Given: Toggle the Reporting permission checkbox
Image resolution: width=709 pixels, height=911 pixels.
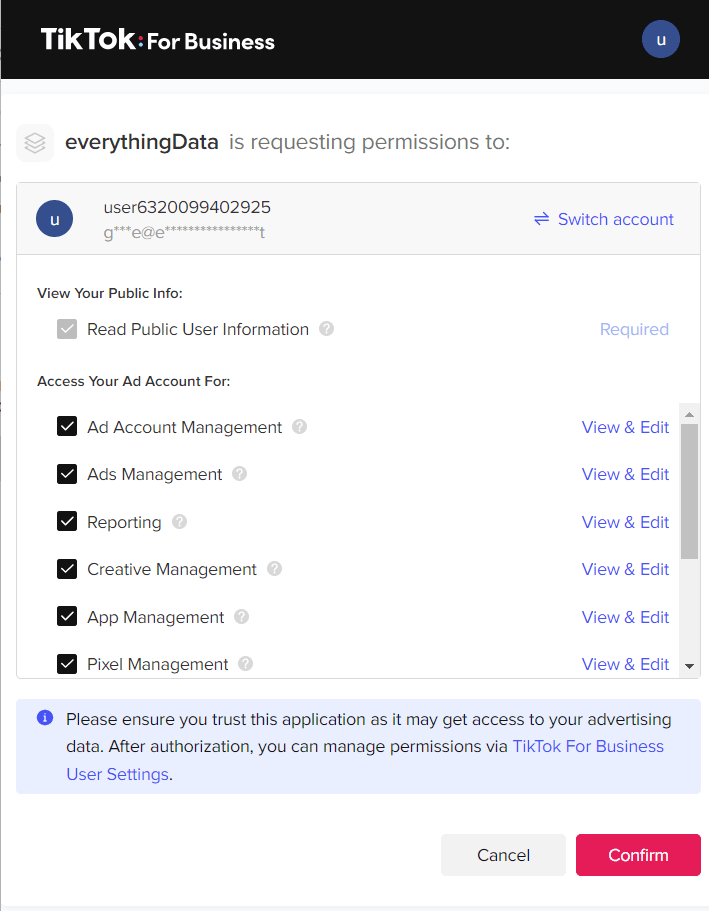Looking at the screenshot, I should pos(67,522).
